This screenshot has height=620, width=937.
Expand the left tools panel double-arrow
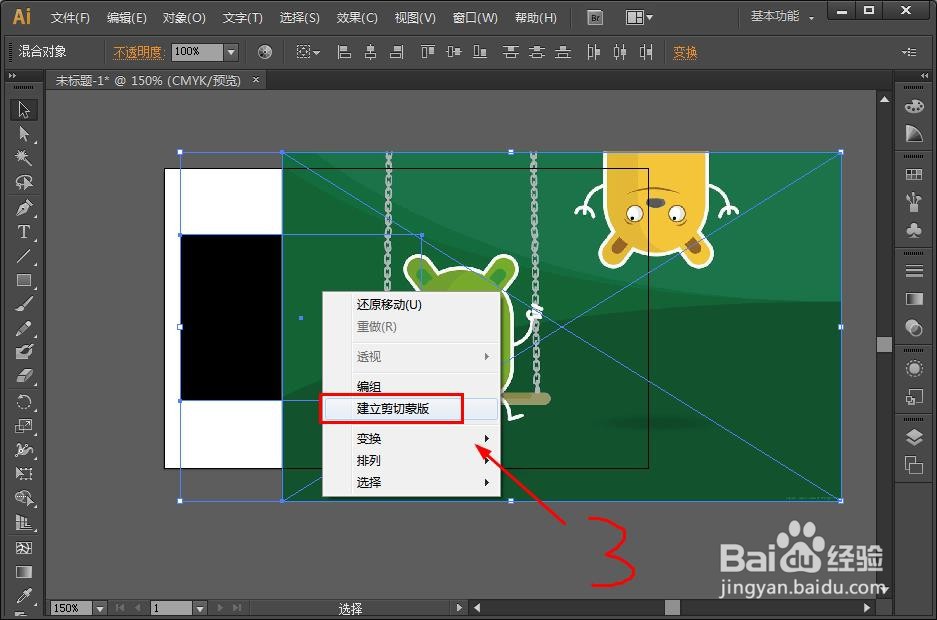(x=12, y=76)
